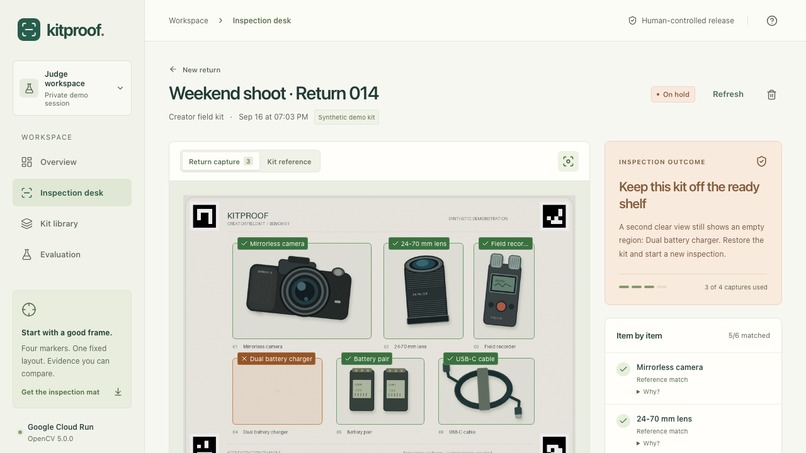Click the kitproof logo icon

tap(29, 30)
